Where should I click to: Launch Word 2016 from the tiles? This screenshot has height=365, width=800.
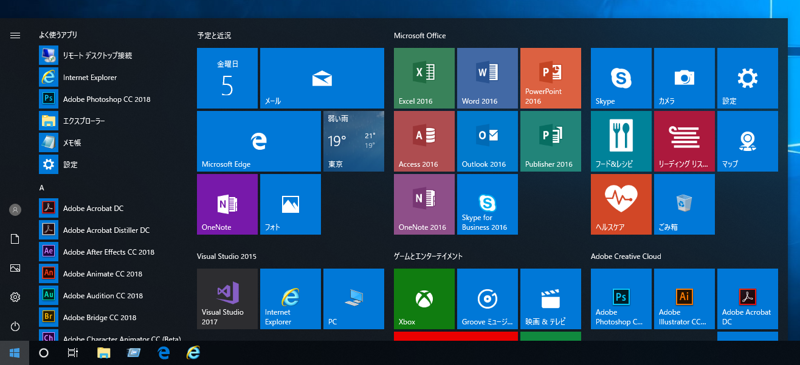(487, 78)
